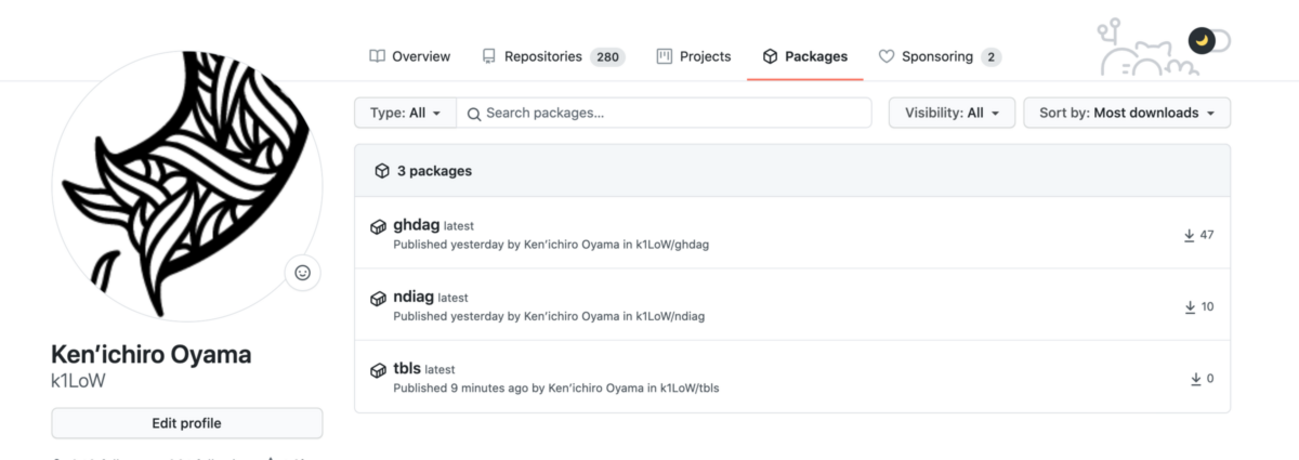Go to the Overview tab
Image resolution: width=1299 pixels, height=460 pixels.
coord(410,57)
